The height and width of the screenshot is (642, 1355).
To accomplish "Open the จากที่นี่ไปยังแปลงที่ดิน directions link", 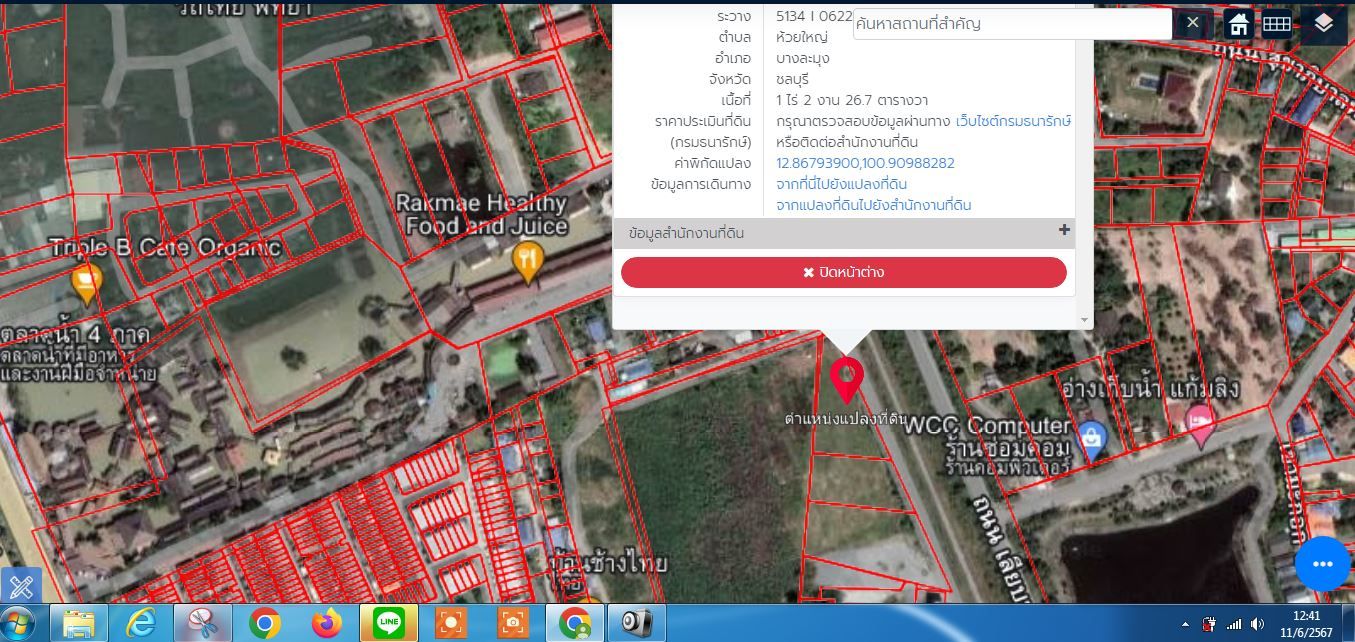I will 842,184.
